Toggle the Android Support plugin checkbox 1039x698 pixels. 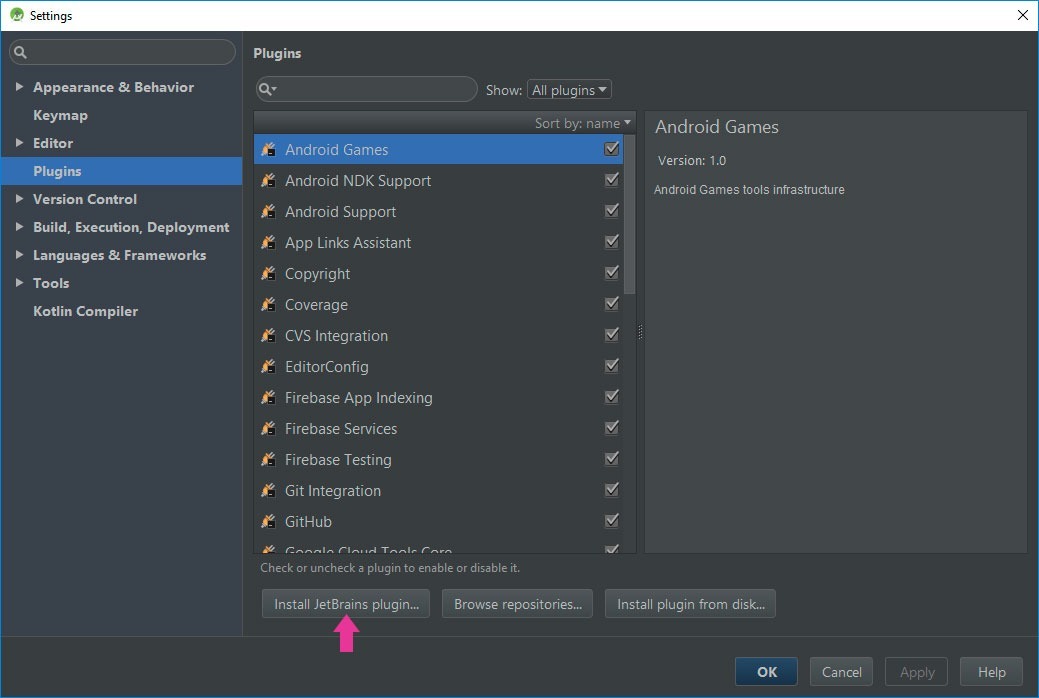click(612, 211)
